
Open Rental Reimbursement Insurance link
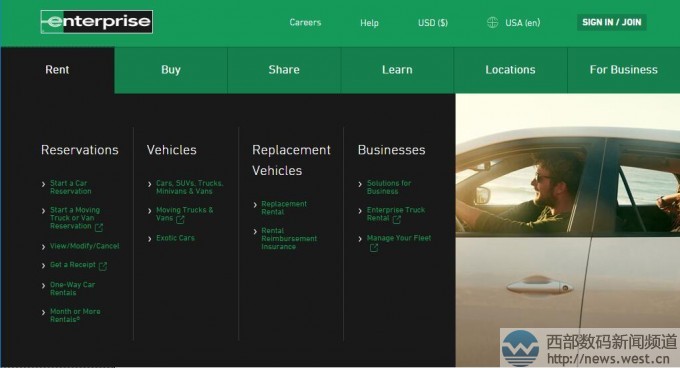289,239
